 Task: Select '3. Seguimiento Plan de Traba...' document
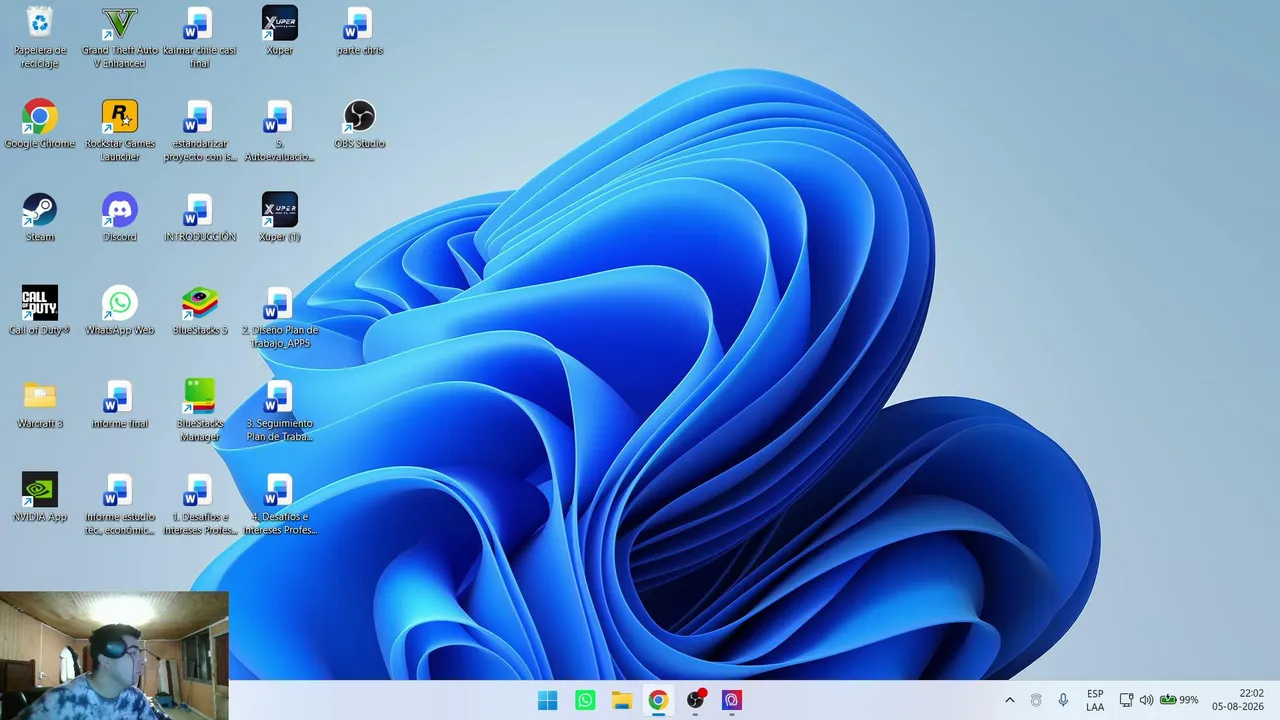pyautogui.click(x=280, y=410)
